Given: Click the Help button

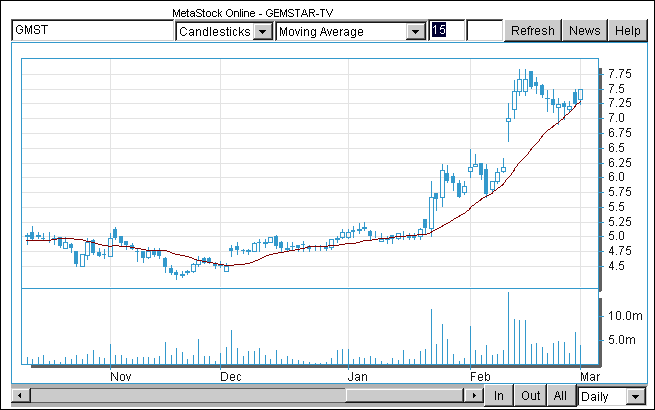Looking at the screenshot, I should [x=627, y=31].
